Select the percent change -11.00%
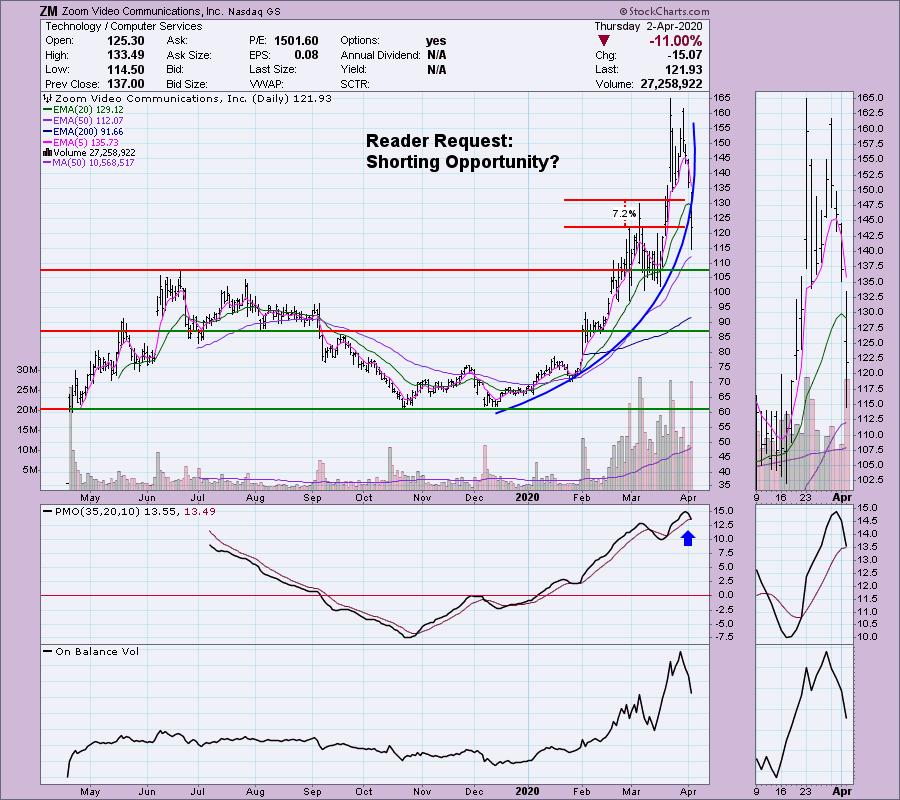The width and height of the screenshot is (900, 800). click(676, 41)
